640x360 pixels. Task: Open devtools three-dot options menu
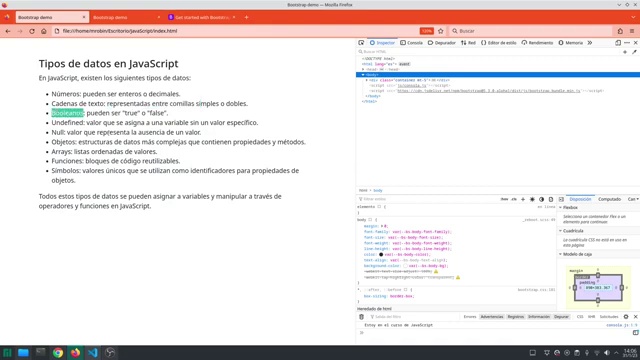627,42
